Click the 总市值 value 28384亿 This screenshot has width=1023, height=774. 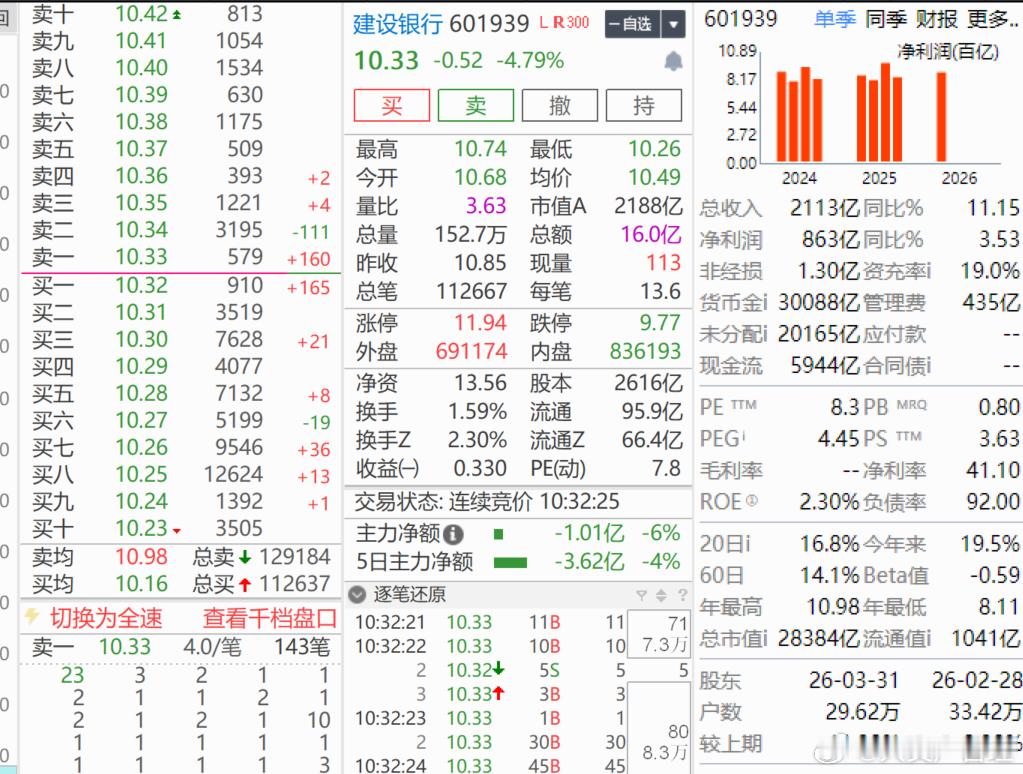819,638
